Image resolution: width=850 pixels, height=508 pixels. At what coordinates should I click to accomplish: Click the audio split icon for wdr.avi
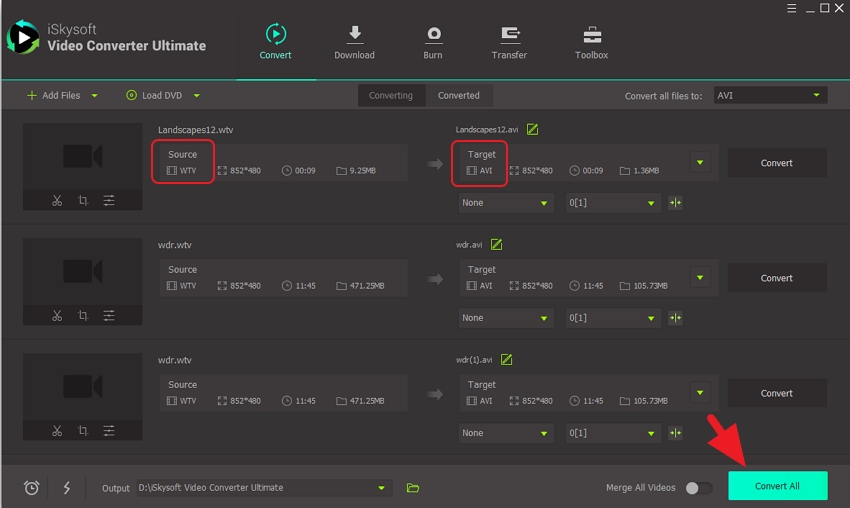click(x=676, y=318)
